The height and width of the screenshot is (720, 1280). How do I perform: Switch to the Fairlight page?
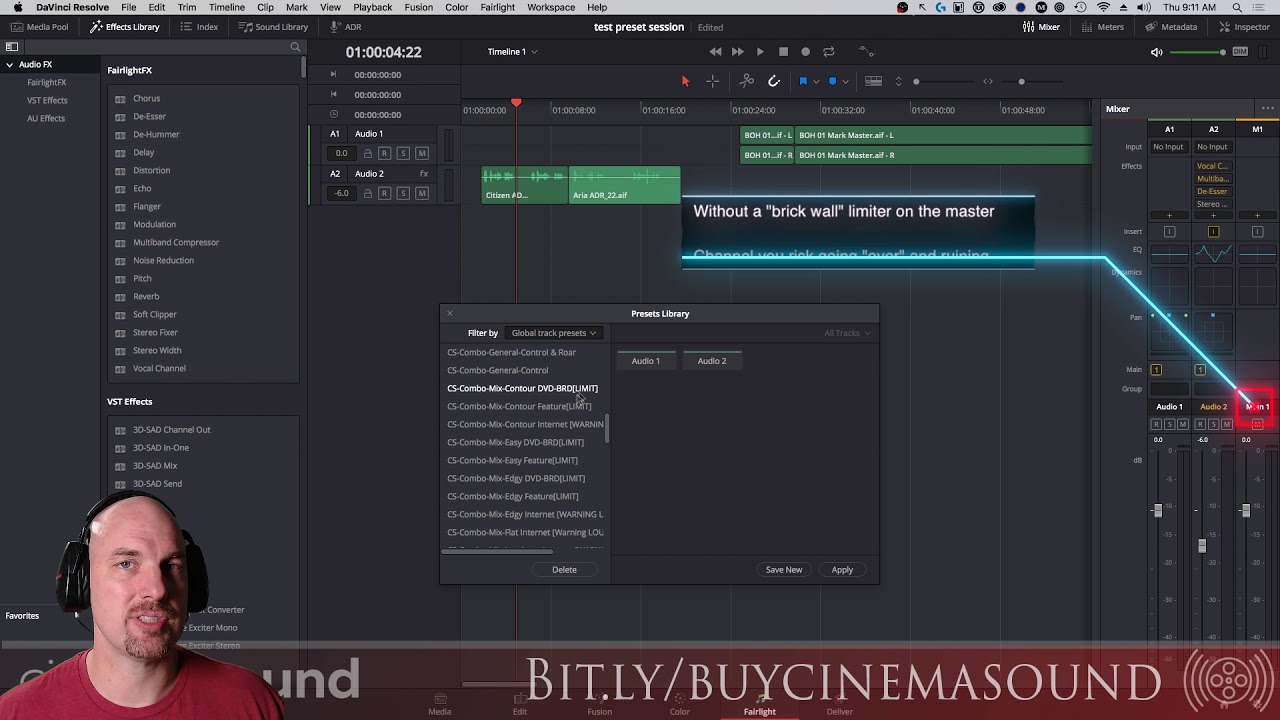760,705
